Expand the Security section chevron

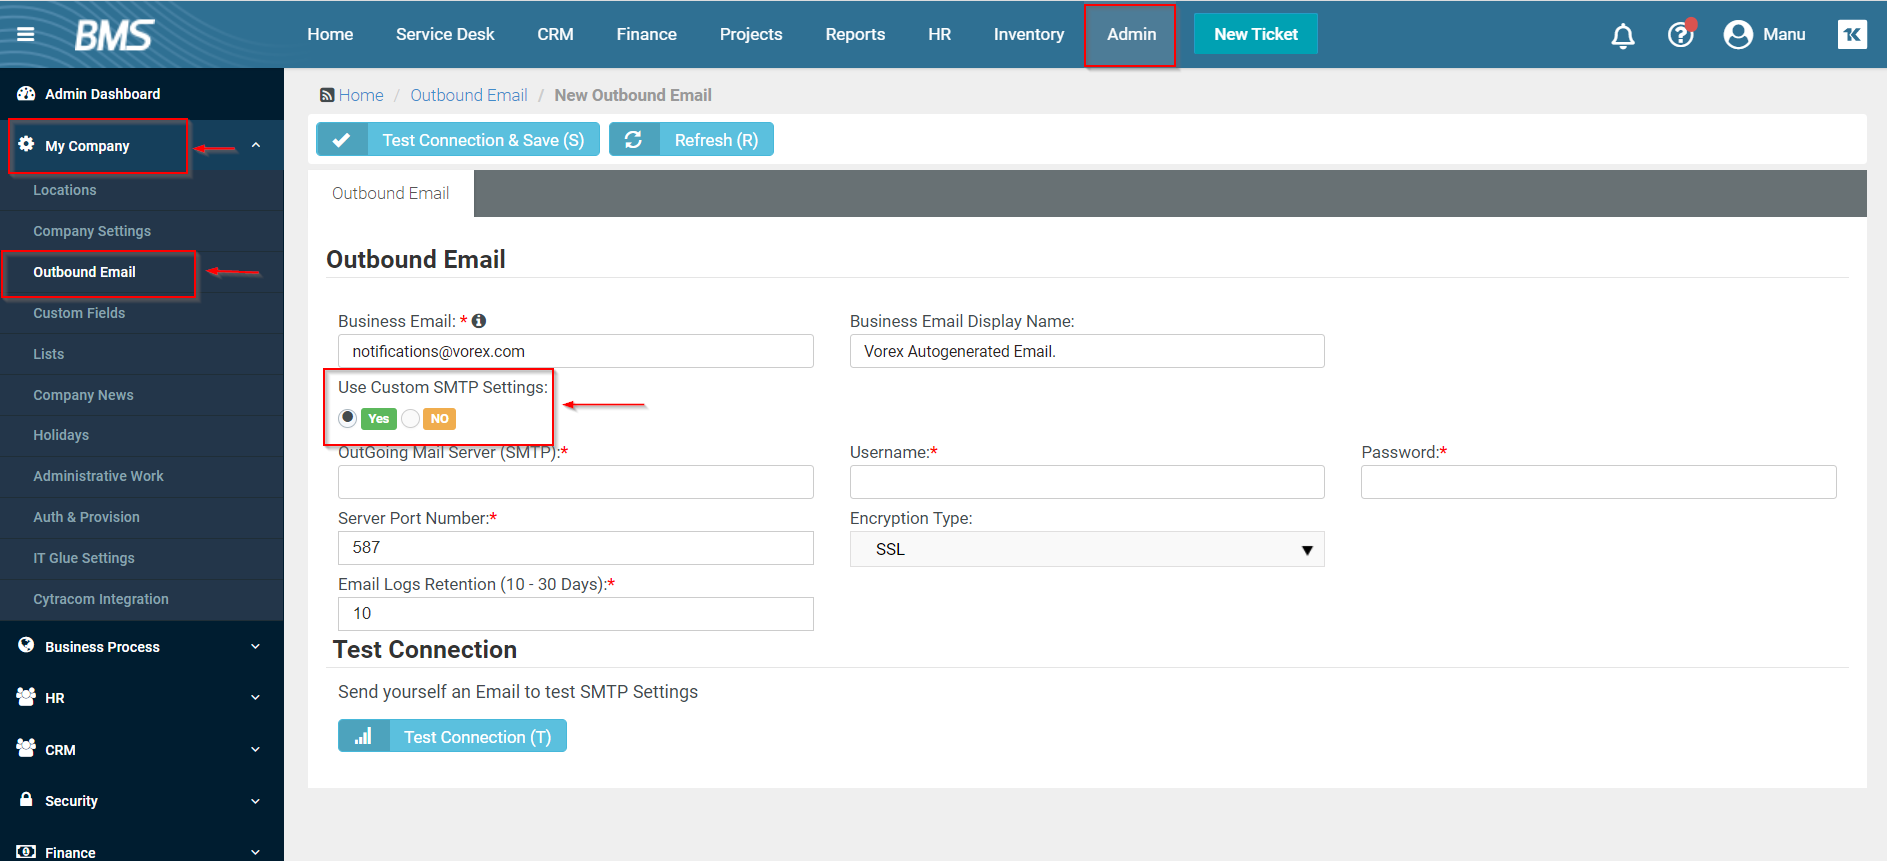tap(256, 801)
